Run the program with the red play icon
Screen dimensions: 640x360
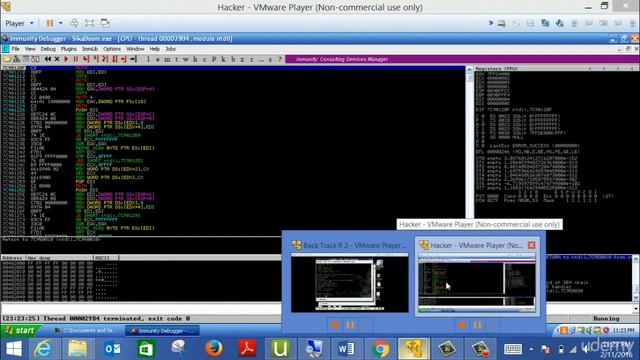tap(66, 59)
